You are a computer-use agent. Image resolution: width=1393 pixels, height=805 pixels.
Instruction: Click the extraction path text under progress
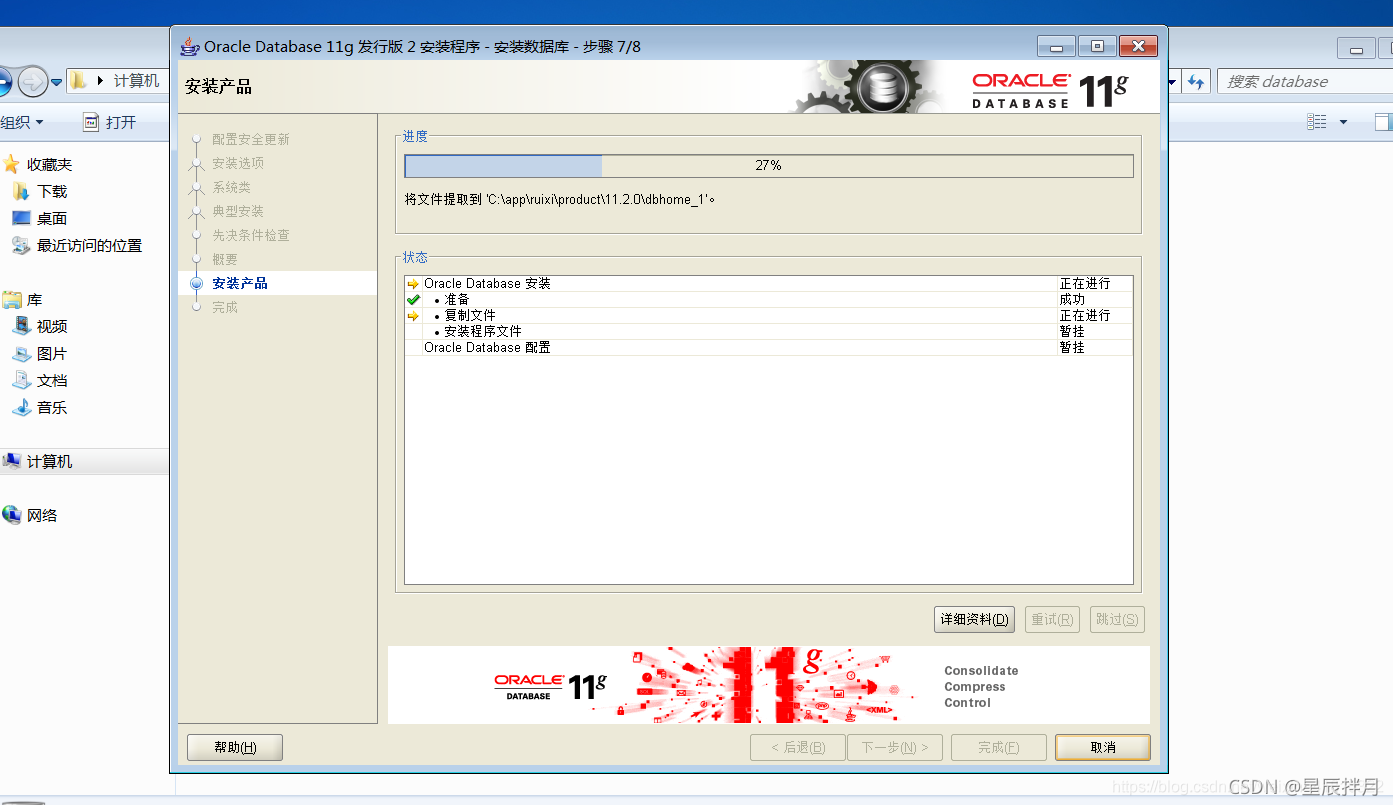(x=560, y=199)
